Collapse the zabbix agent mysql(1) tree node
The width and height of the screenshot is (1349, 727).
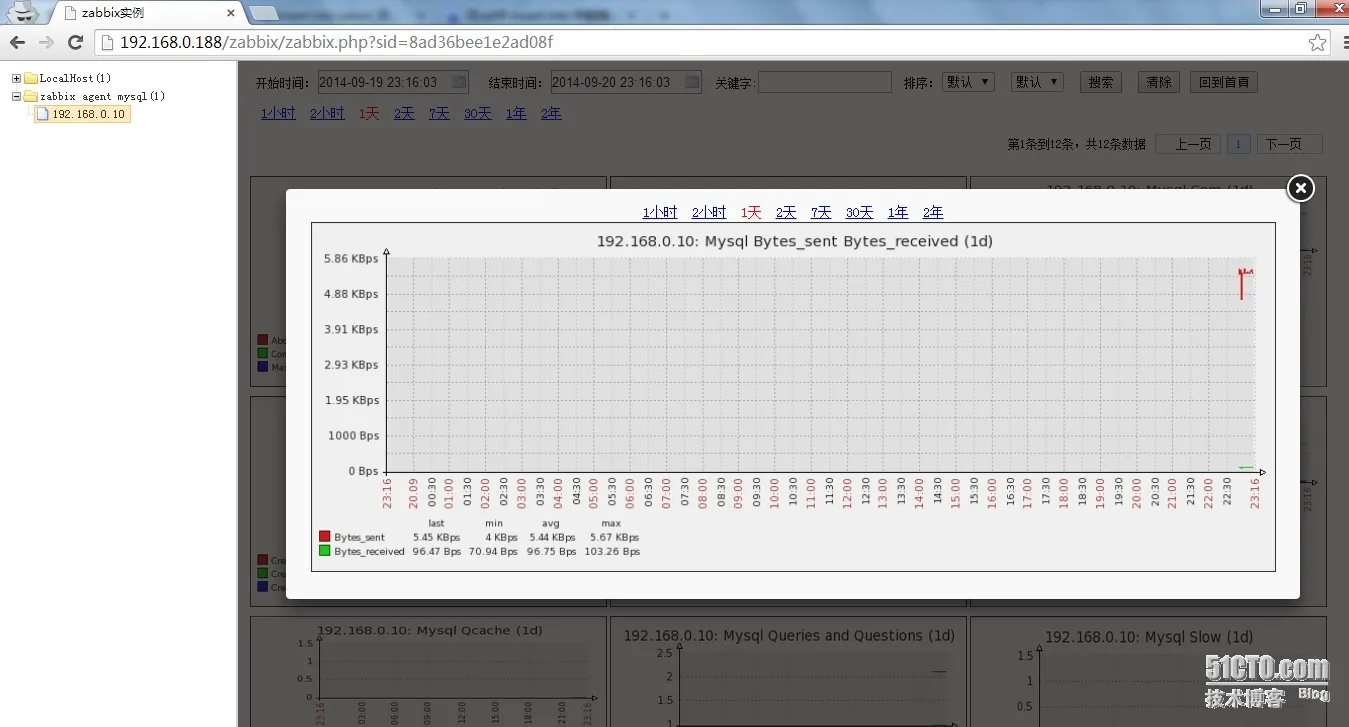click(x=16, y=96)
